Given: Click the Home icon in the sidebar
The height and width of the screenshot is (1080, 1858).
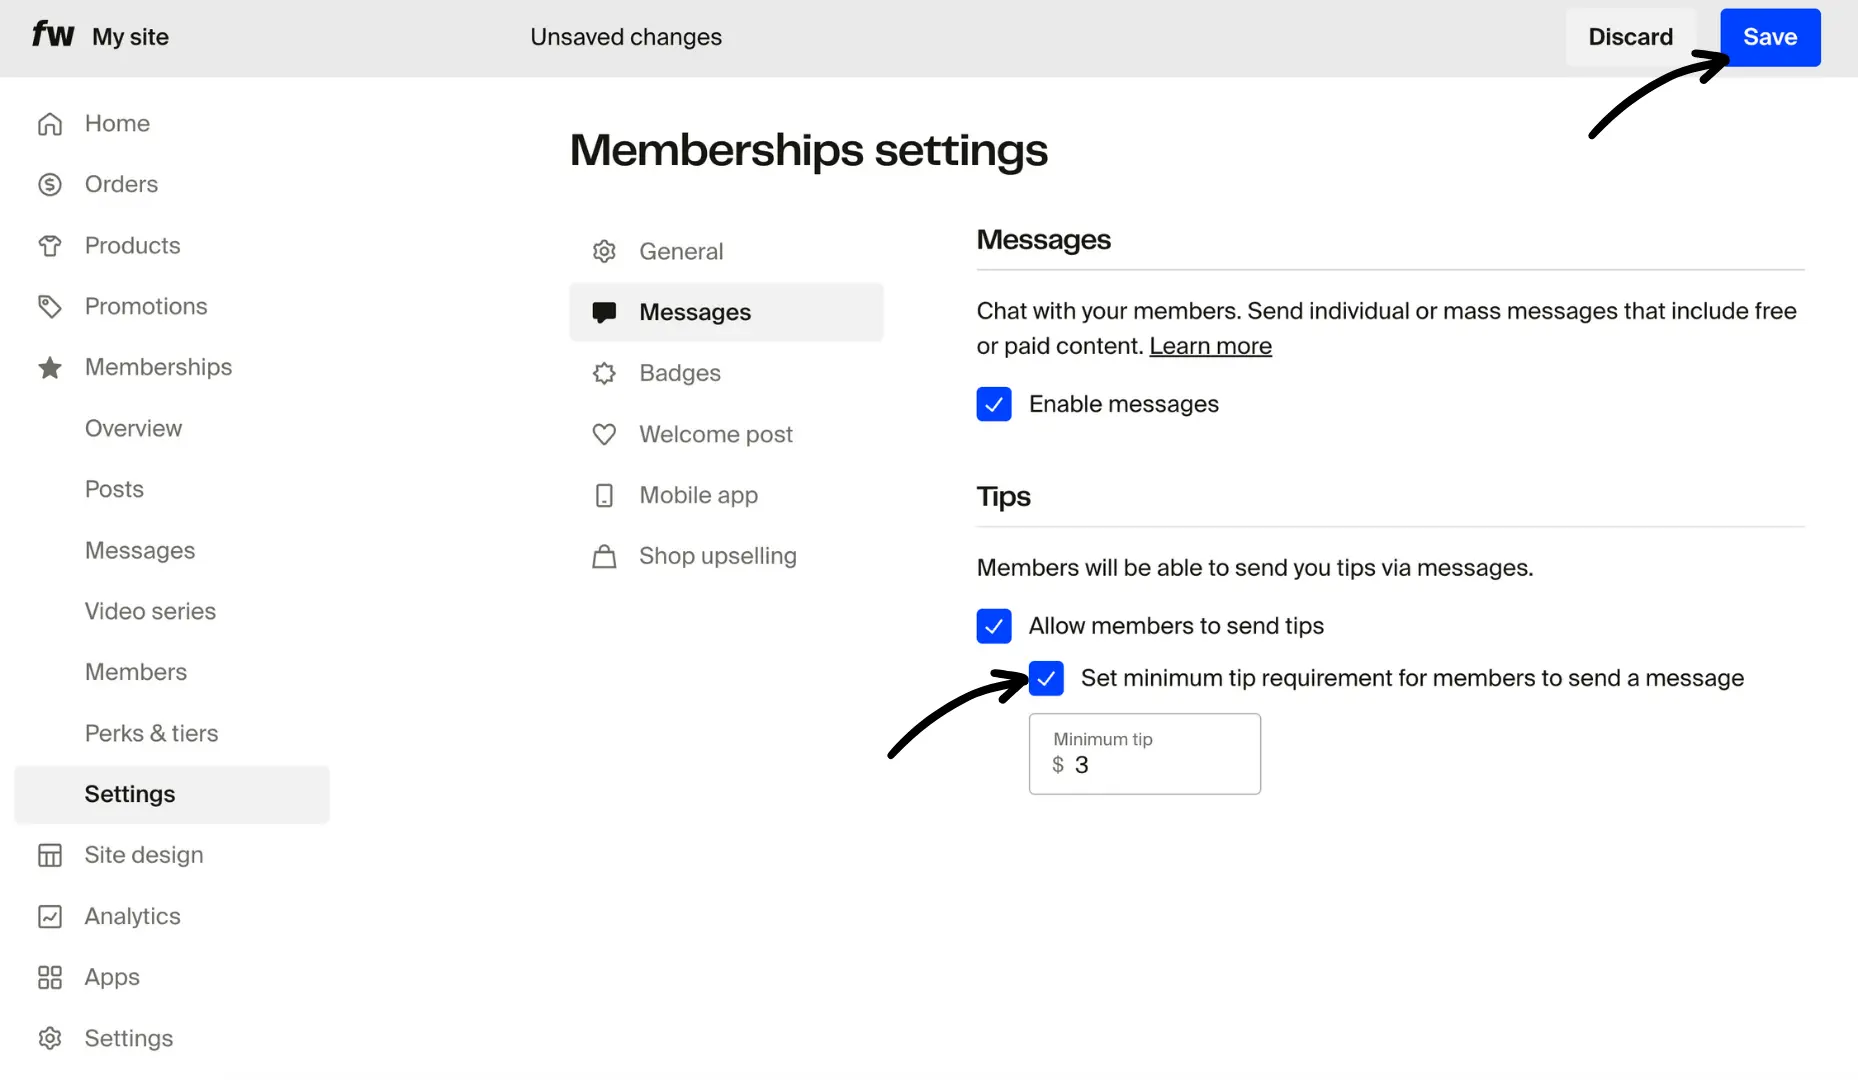Looking at the screenshot, I should 50,123.
